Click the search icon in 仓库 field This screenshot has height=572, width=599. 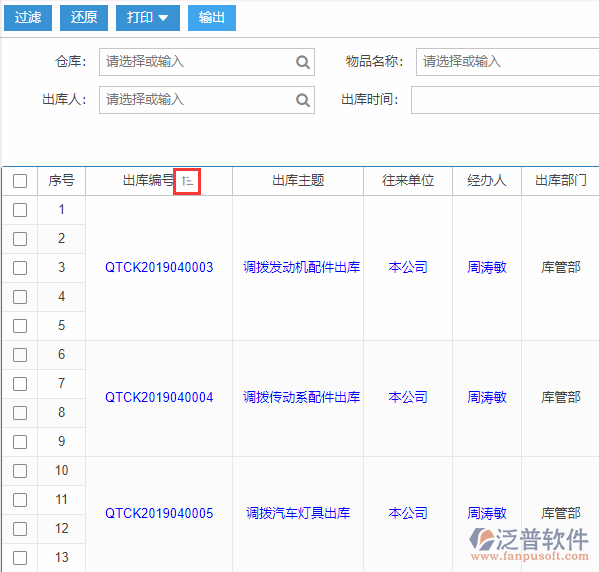click(x=303, y=62)
